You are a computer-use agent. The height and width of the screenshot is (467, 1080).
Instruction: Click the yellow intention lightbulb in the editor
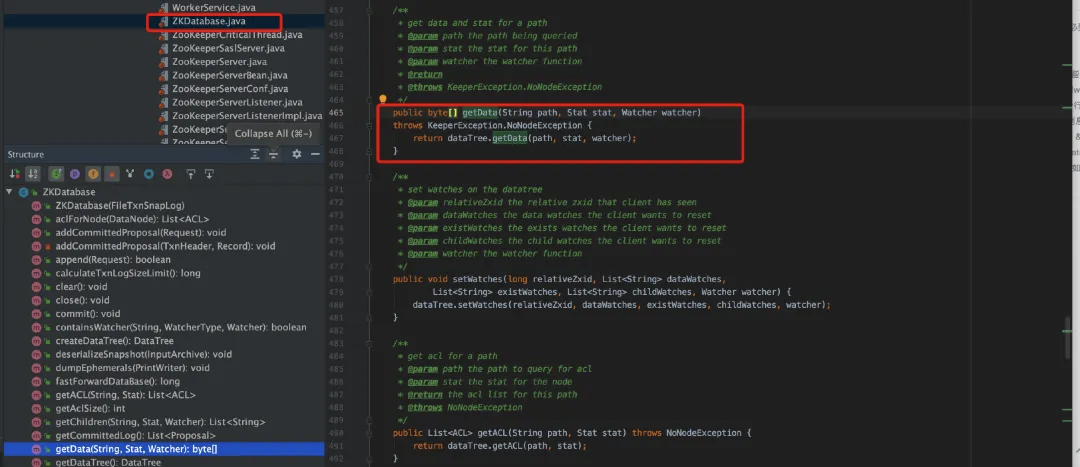coord(383,100)
